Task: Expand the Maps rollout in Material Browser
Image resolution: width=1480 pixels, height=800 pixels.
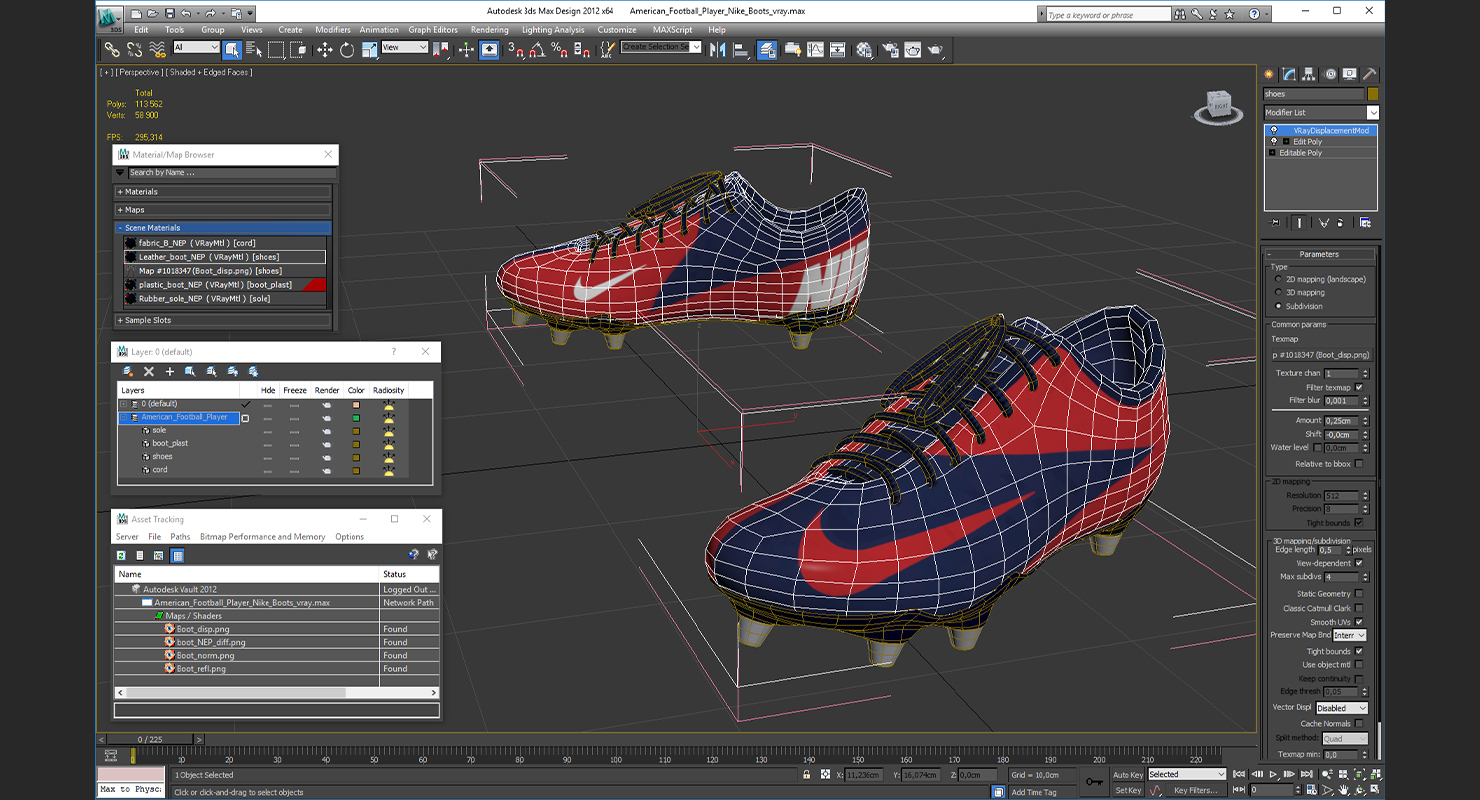Action: click(x=224, y=210)
